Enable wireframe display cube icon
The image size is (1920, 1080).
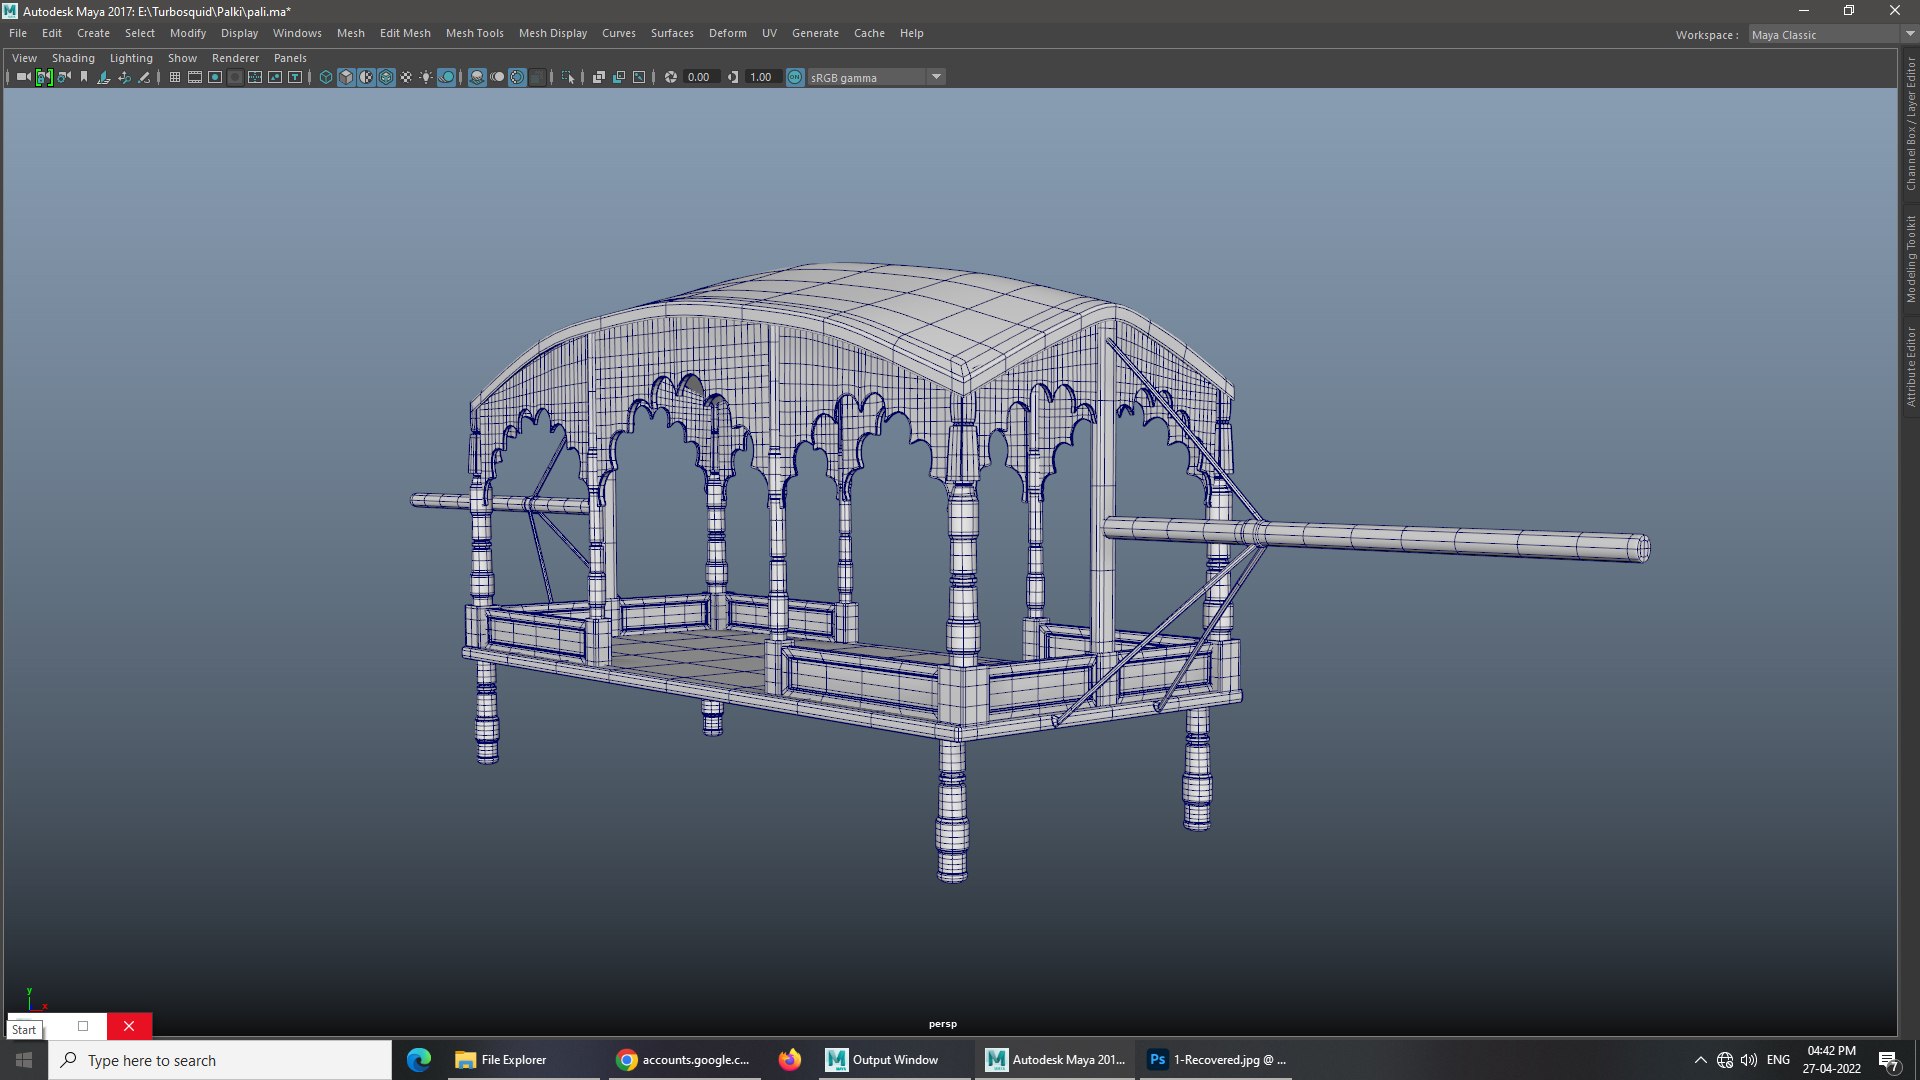click(326, 77)
